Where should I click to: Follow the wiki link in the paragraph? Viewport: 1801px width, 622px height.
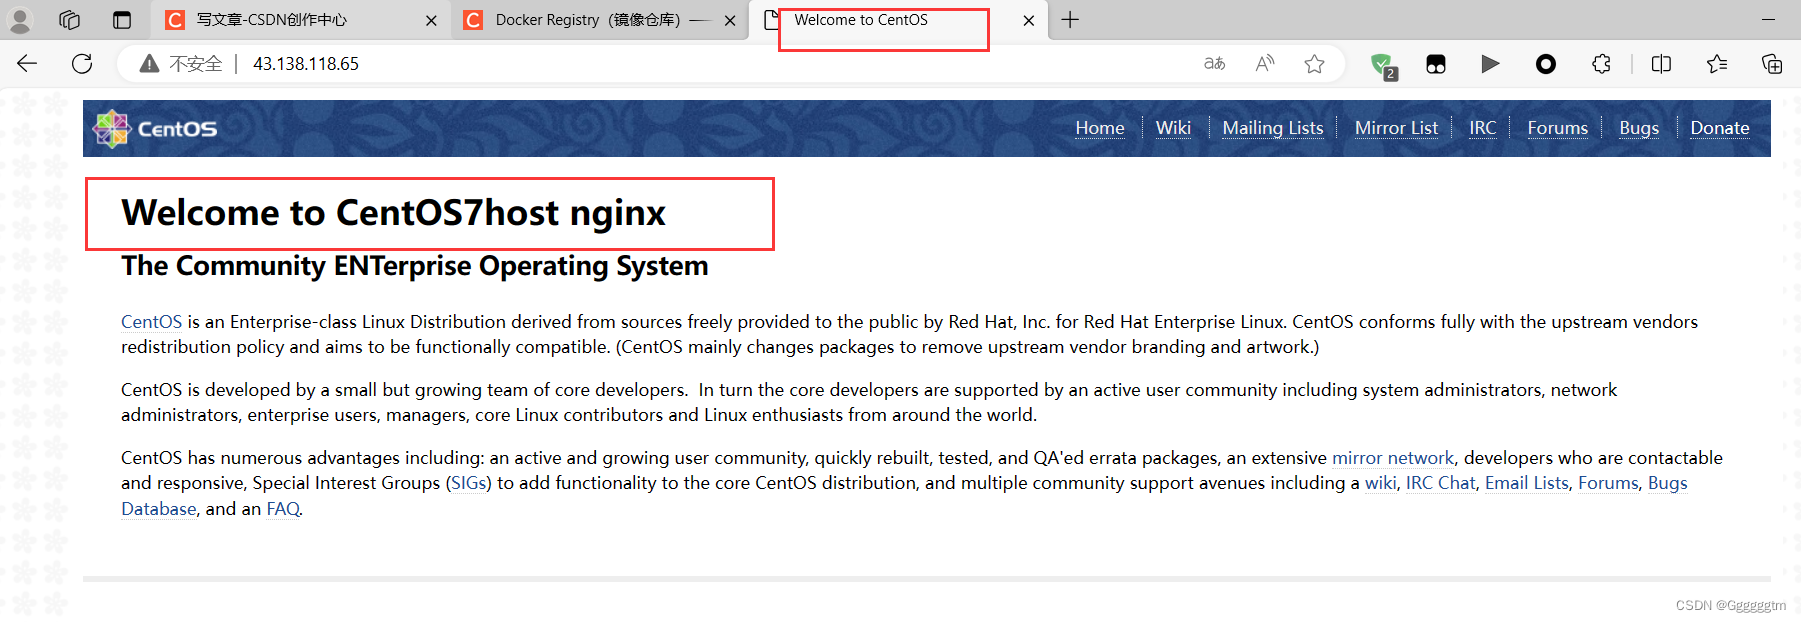point(1380,483)
